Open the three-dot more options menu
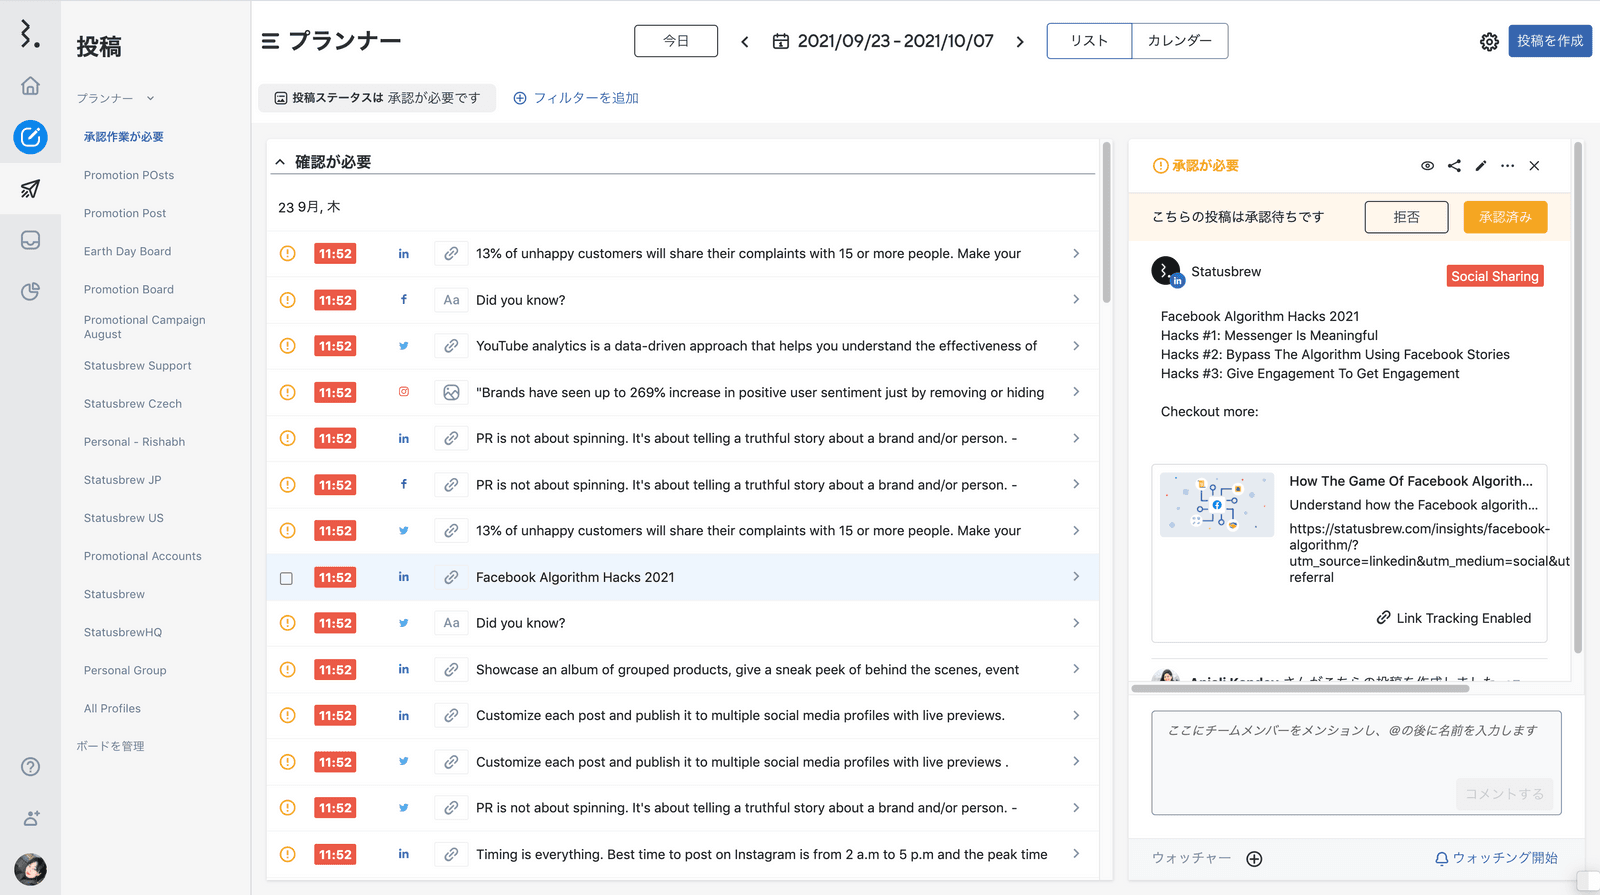This screenshot has width=1600, height=895. pos(1507,166)
